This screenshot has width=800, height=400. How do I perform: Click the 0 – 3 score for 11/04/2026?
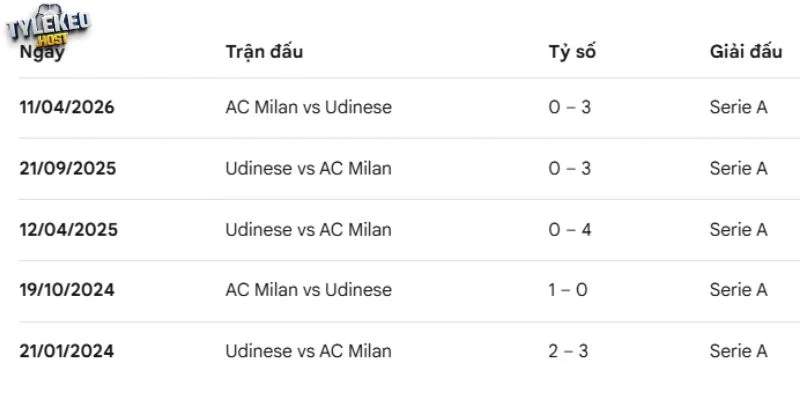tap(569, 107)
